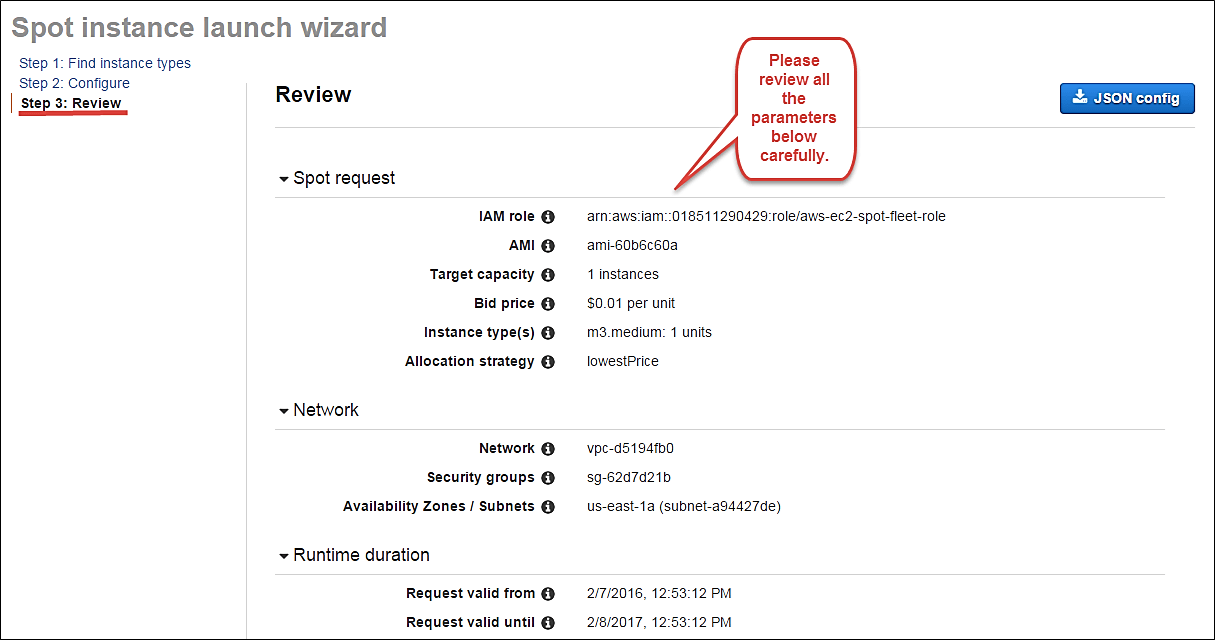Click the Bid price info icon
This screenshot has width=1215, height=640.
click(x=548, y=303)
